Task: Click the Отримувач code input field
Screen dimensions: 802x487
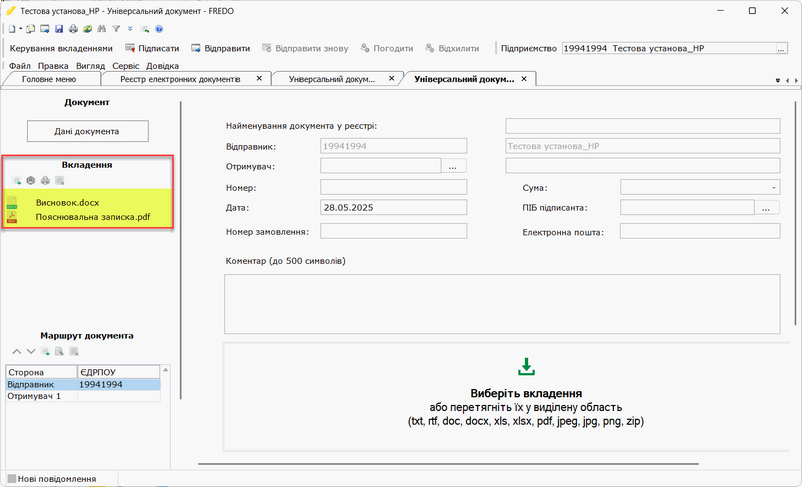Action: pyautogui.click(x=381, y=166)
